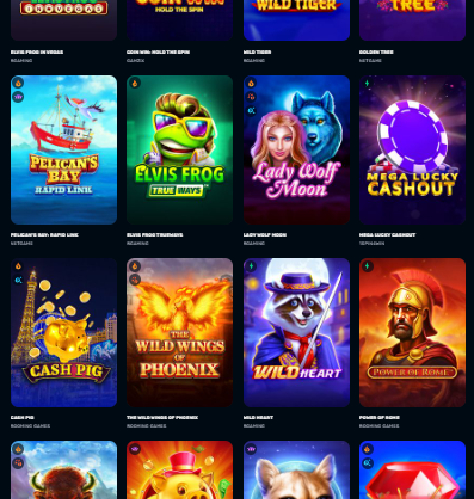Click the blue badge below the flame on Cash Pig
Screen dimensions: 474x499
pos(18,280)
